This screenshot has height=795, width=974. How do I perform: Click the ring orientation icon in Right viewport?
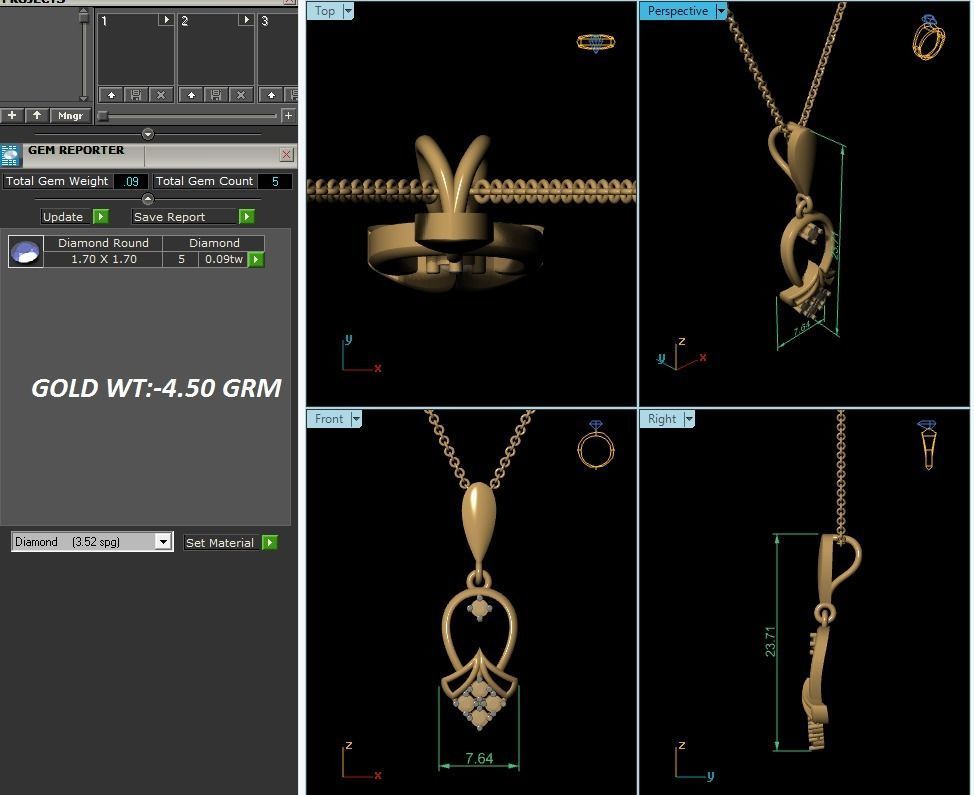(x=927, y=445)
